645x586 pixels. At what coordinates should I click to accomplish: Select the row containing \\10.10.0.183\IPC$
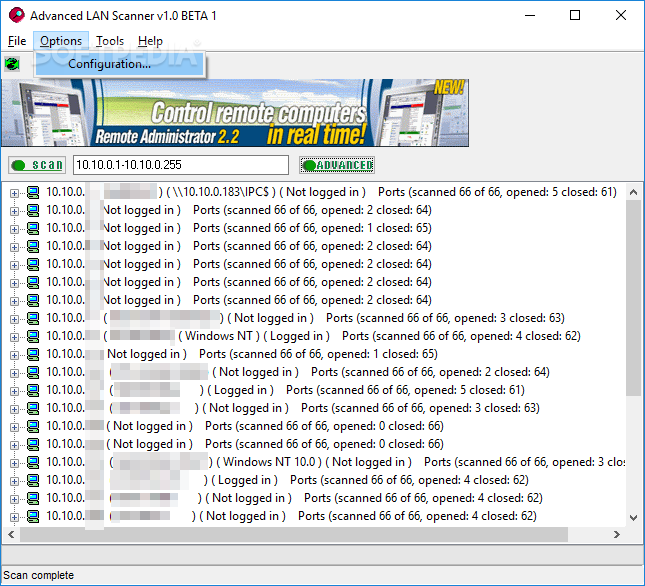click(331, 192)
